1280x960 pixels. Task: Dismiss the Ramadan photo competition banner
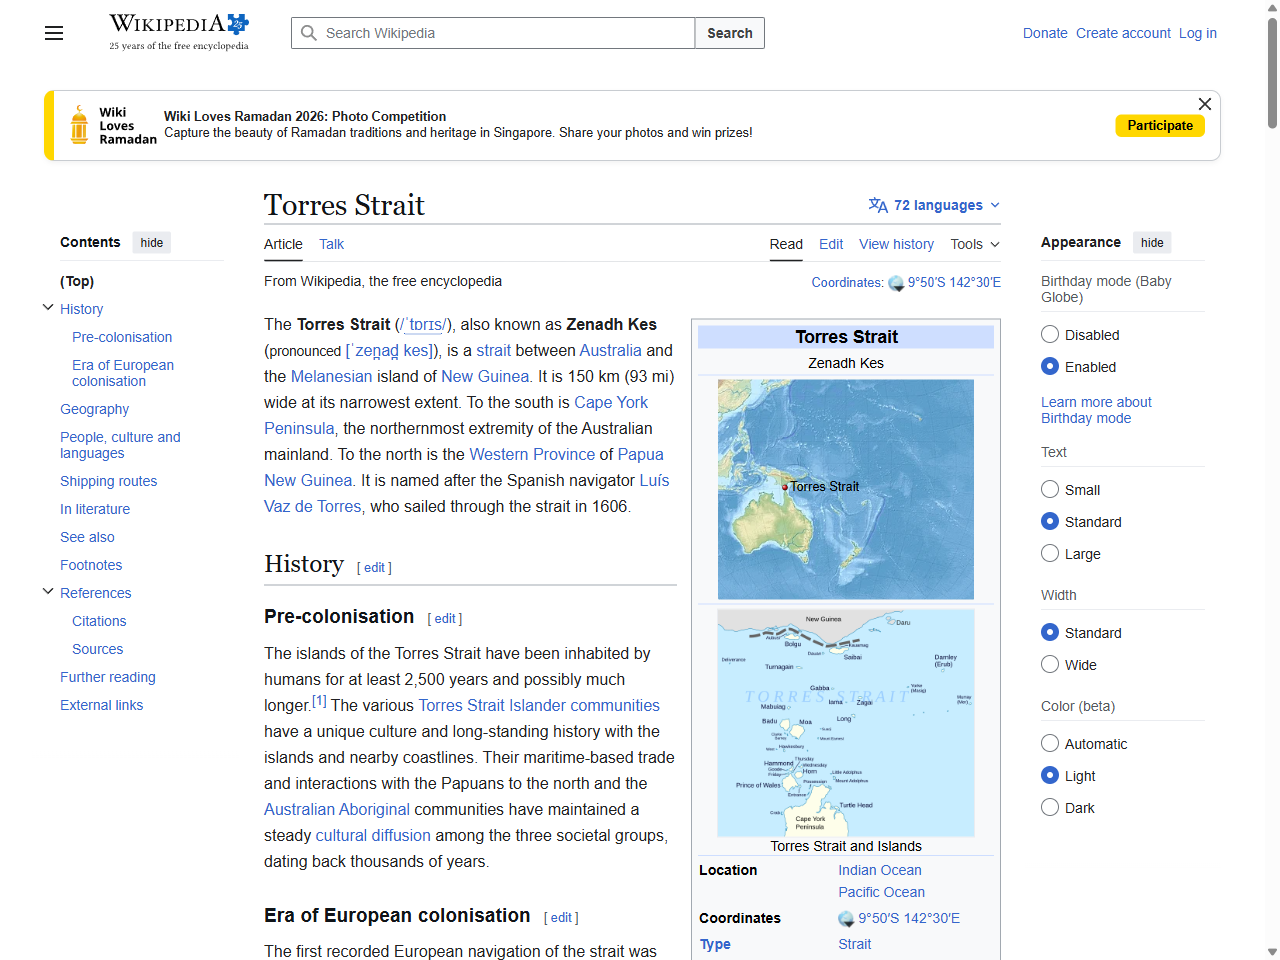[1204, 104]
